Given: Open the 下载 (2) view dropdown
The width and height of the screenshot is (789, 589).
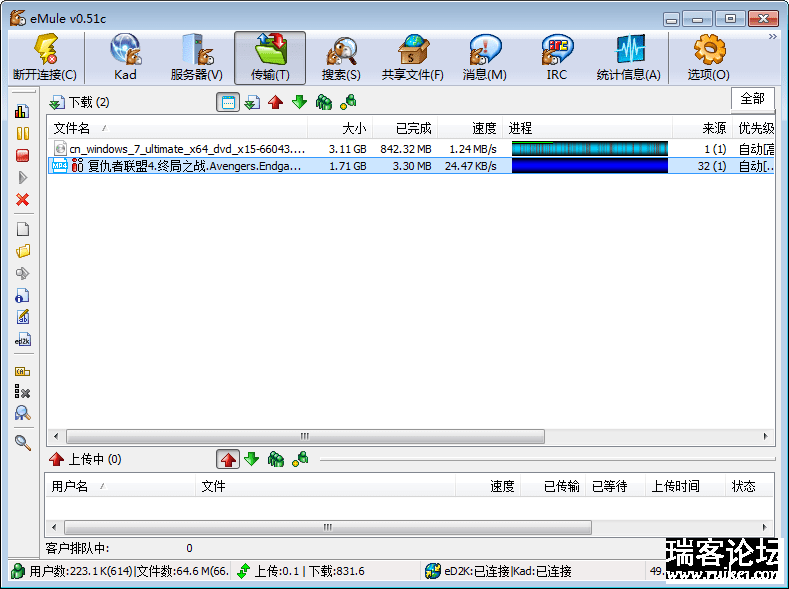Looking at the screenshot, I should tap(79, 103).
